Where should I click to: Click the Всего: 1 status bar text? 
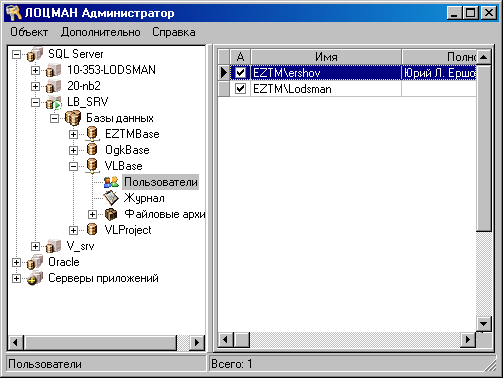232,364
